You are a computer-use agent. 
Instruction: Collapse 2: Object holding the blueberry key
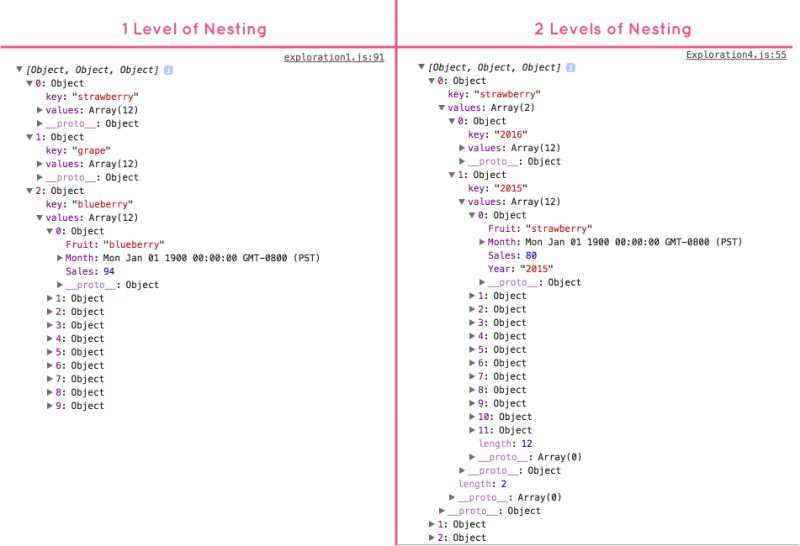[x=30, y=191]
